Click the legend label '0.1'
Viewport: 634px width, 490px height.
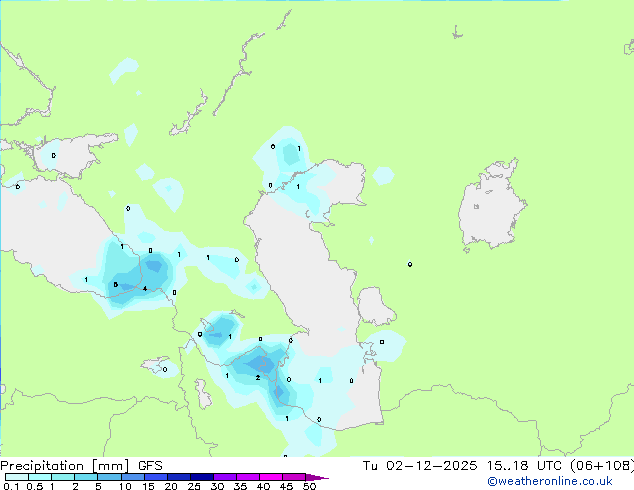click(11, 486)
